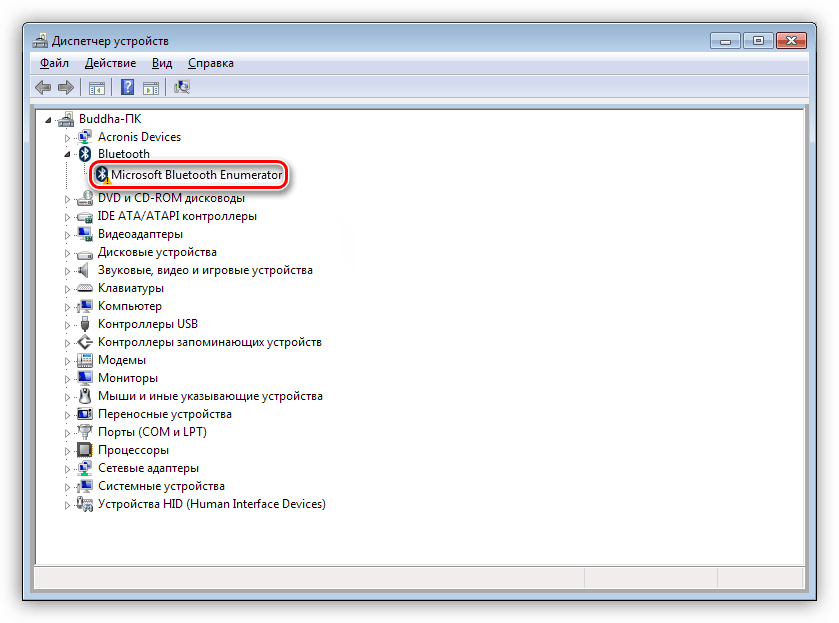Click the Forward arrow in toolbar
The image size is (839, 623).
point(65,87)
